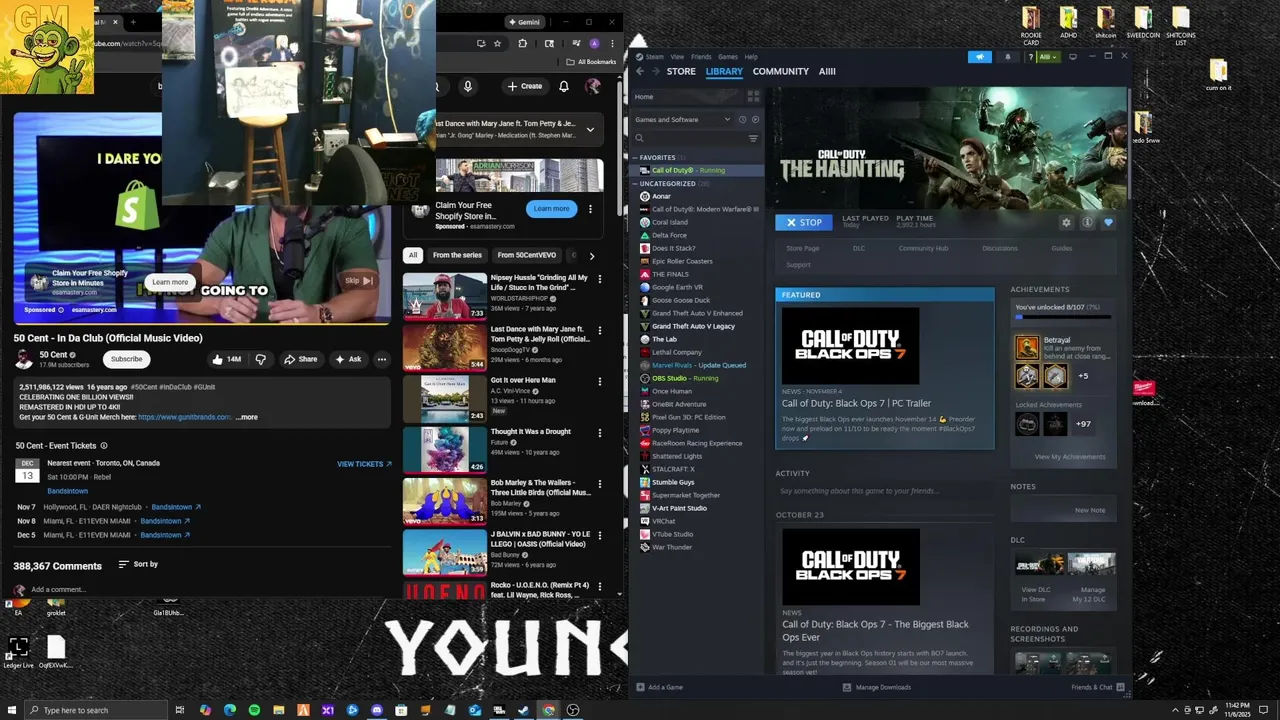This screenshot has width=1280, height=720.
Task: Open OBS Studio from the taskbar
Action: pos(573,710)
